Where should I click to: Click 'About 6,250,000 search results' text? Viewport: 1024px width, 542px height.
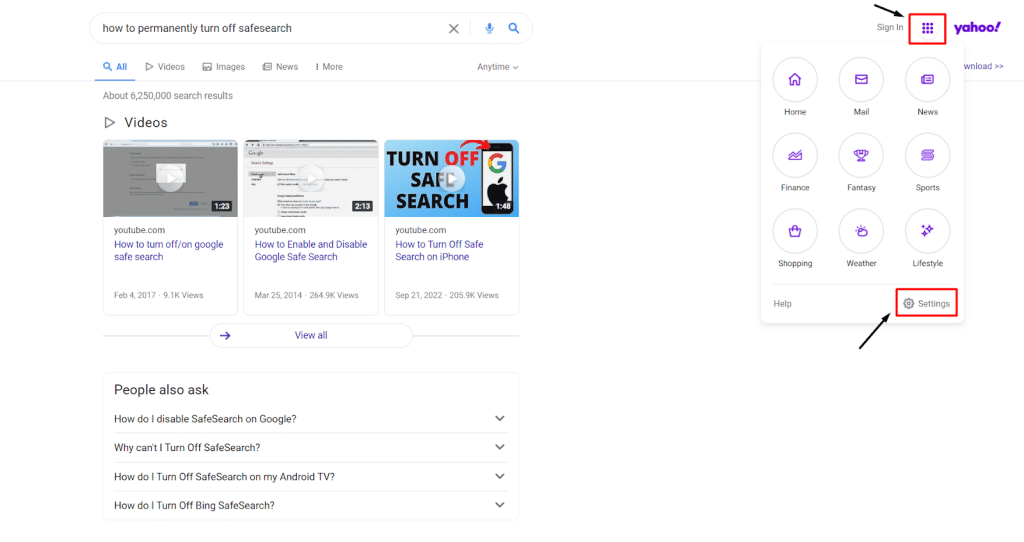pyautogui.click(x=168, y=95)
